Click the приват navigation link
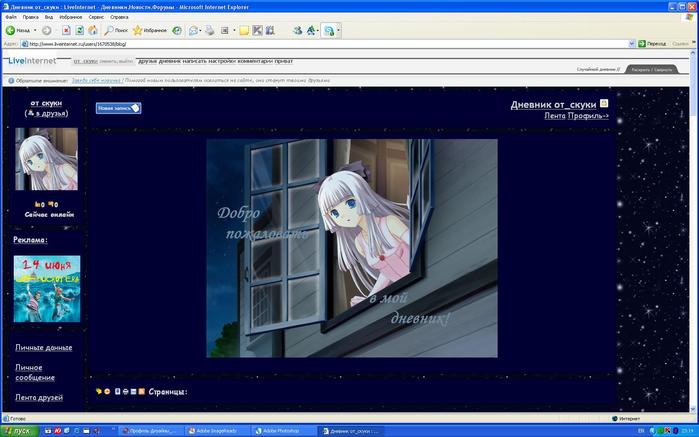This screenshot has height=437, width=699. pos(283,61)
